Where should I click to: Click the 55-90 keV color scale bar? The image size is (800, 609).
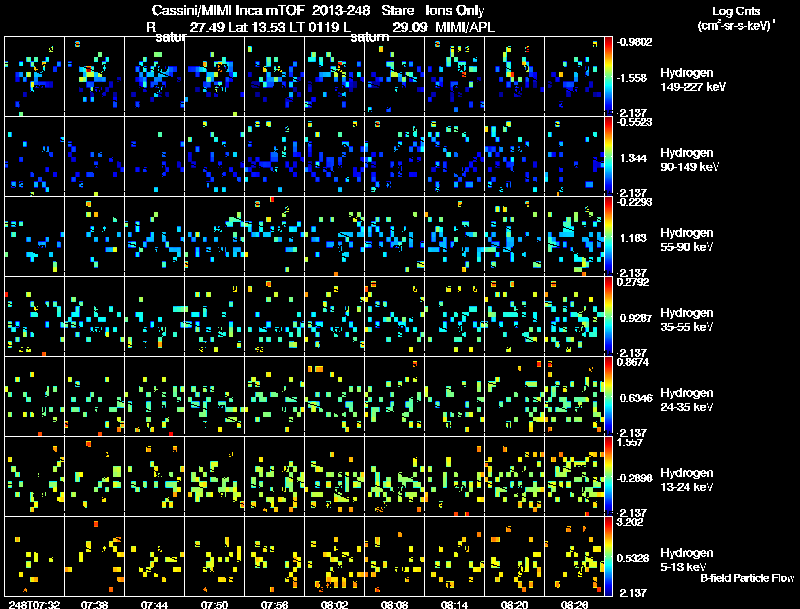(x=608, y=236)
